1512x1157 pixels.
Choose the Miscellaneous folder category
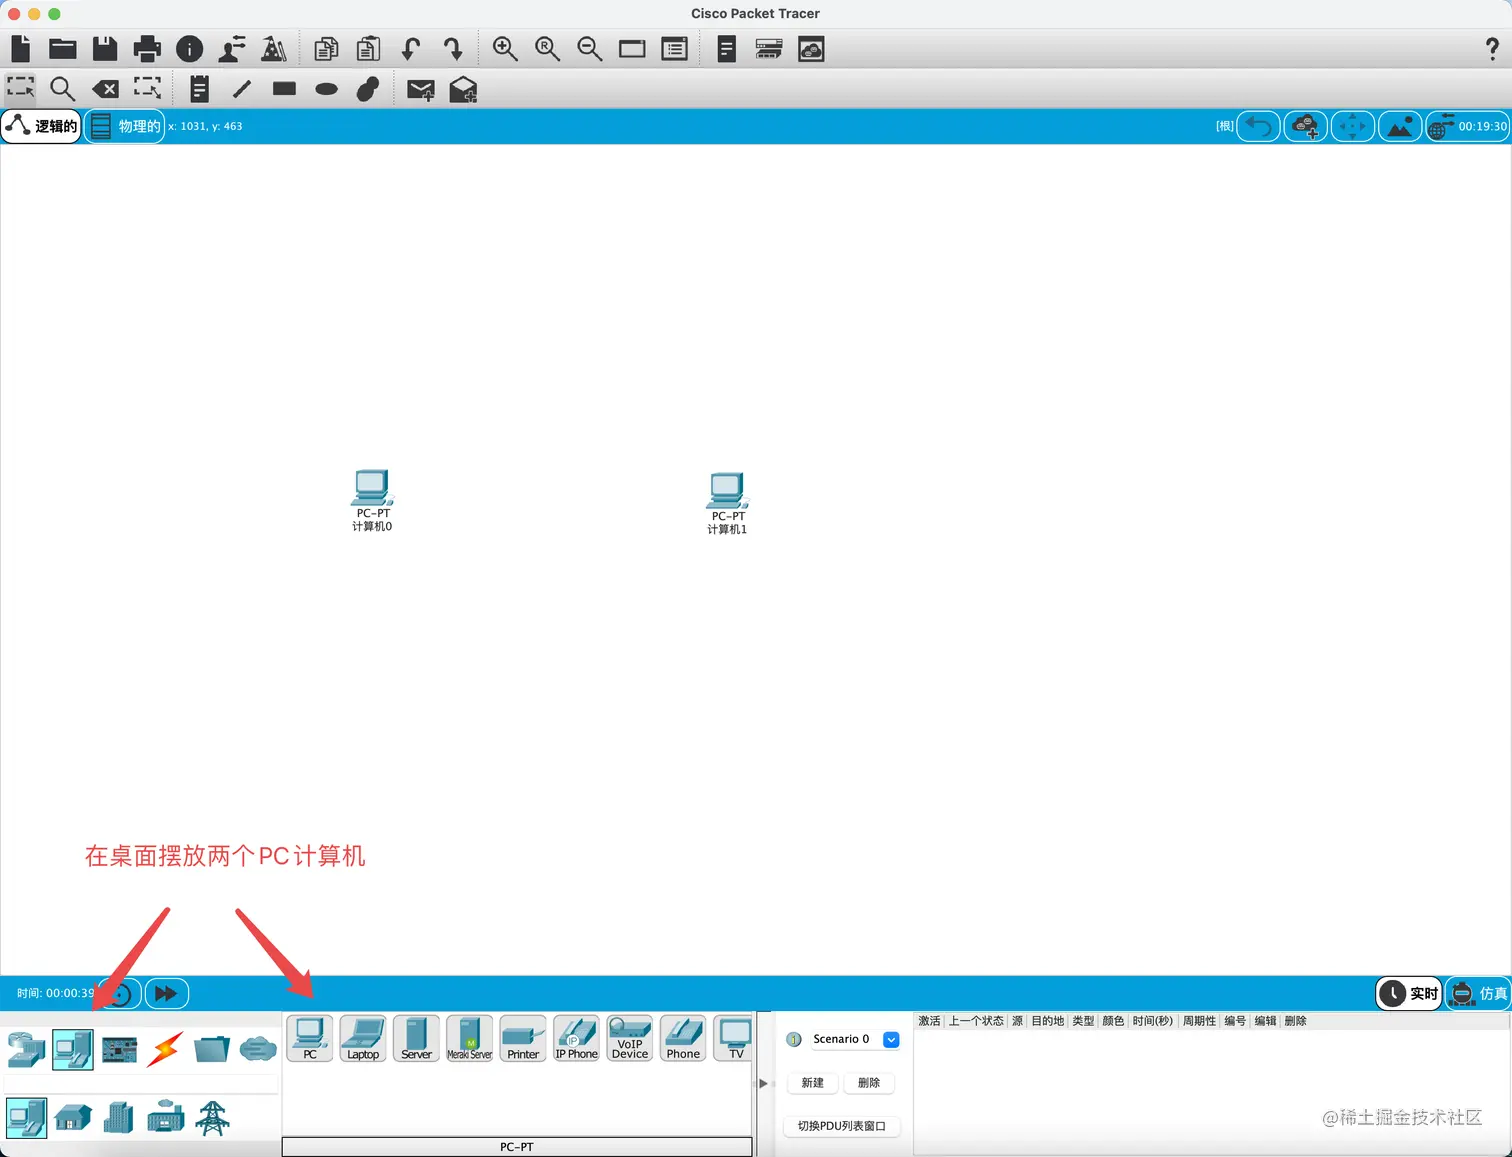coord(212,1049)
